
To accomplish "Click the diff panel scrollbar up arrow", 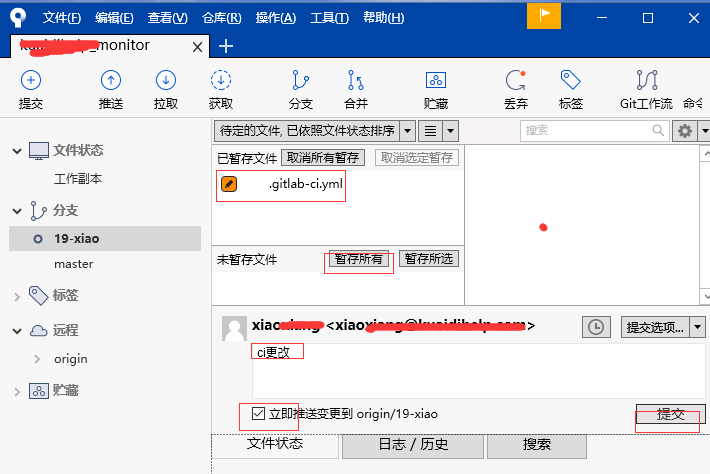I will click(x=705, y=154).
